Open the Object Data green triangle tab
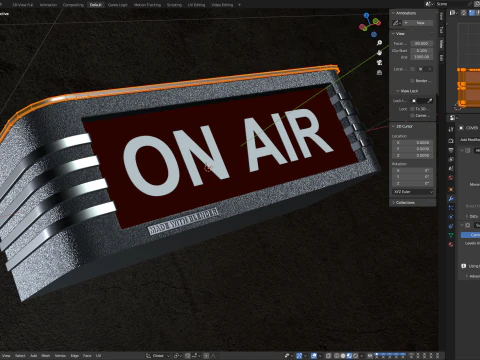The height and width of the screenshot is (360, 480). click(451, 235)
